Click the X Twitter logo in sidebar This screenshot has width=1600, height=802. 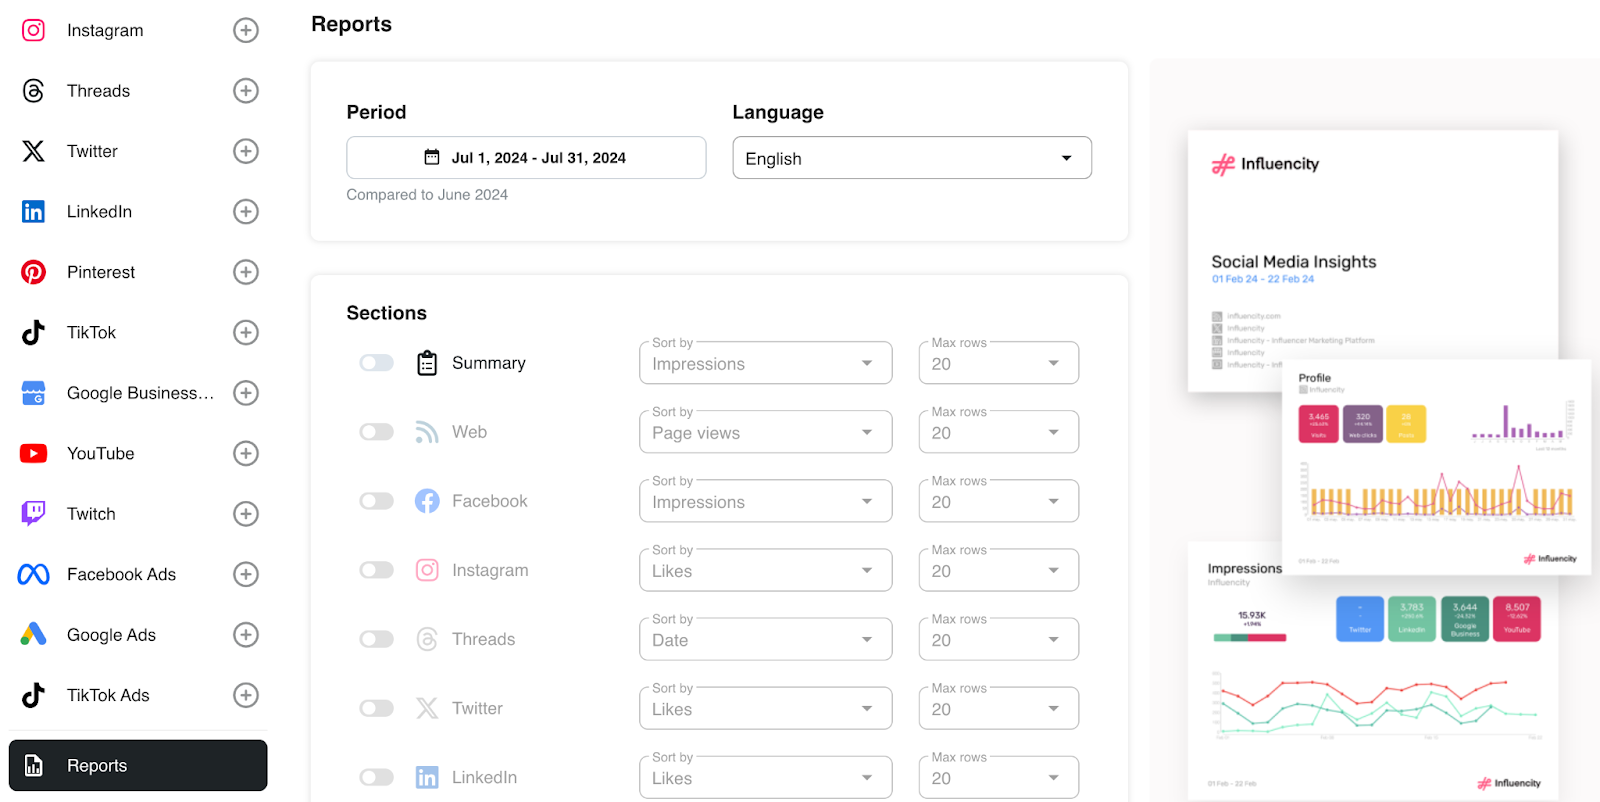click(33, 151)
